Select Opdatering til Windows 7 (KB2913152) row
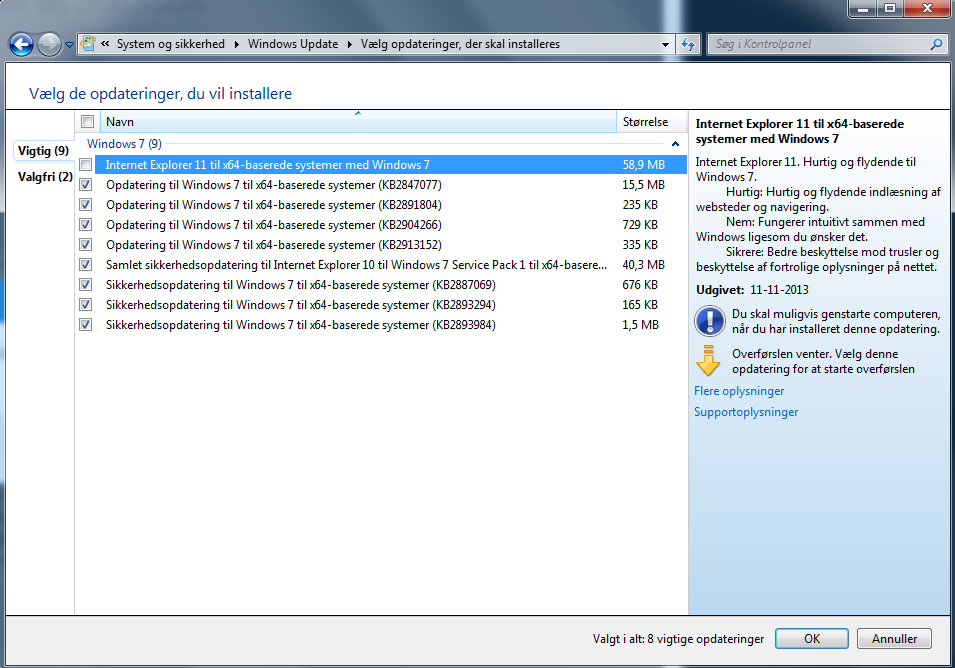 [x=390, y=245]
